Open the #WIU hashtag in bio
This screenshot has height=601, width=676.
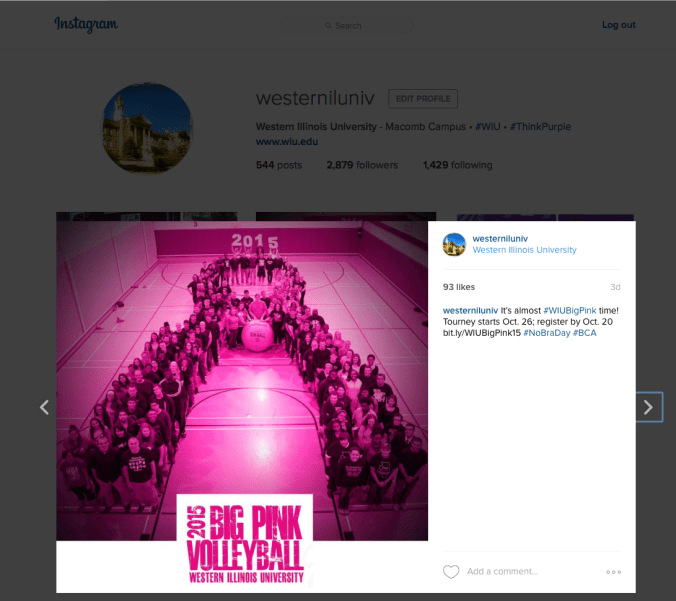coord(488,127)
